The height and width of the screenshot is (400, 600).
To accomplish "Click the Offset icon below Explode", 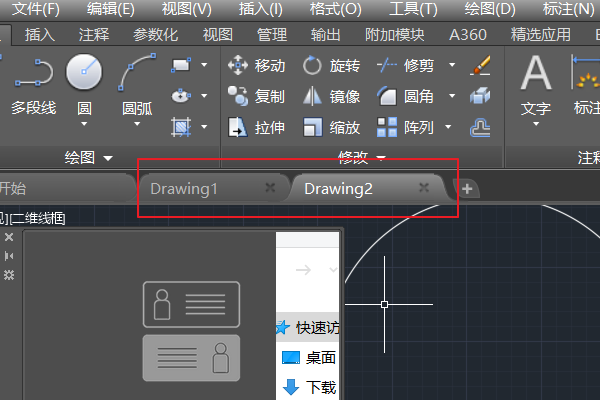I will tap(480, 127).
